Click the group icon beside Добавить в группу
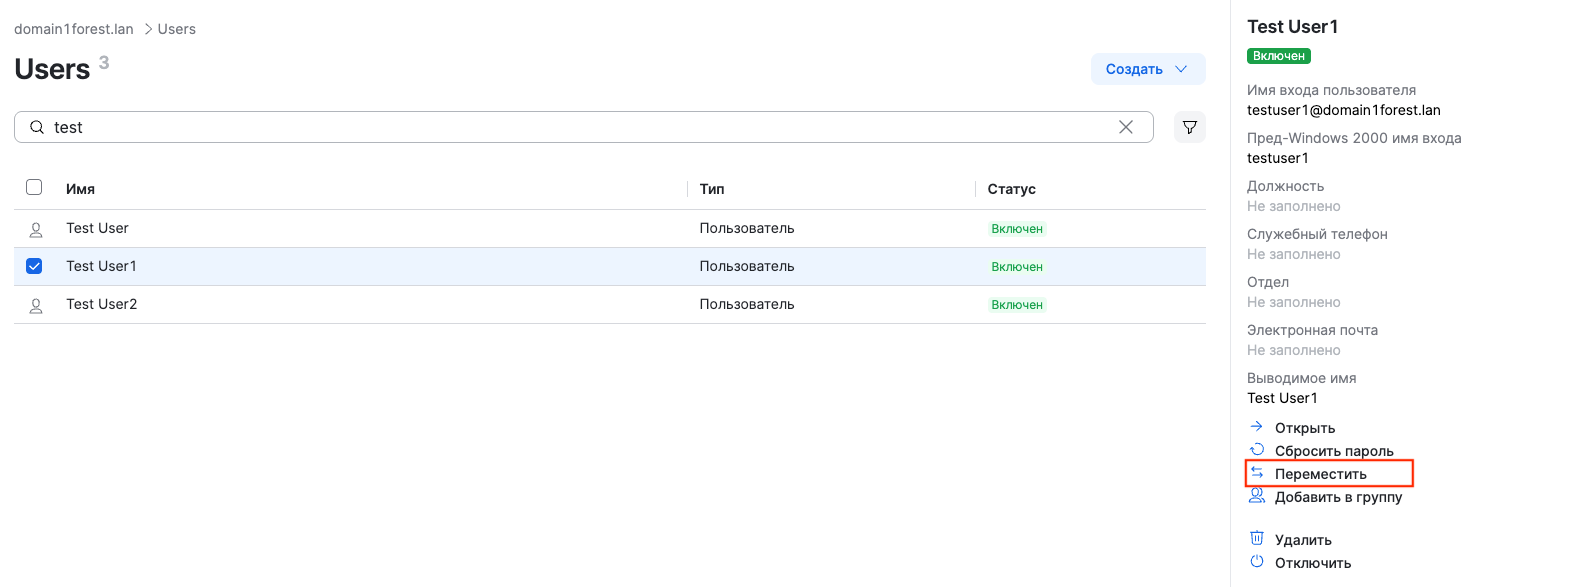Screen dimensions: 1587x587 (1257, 496)
